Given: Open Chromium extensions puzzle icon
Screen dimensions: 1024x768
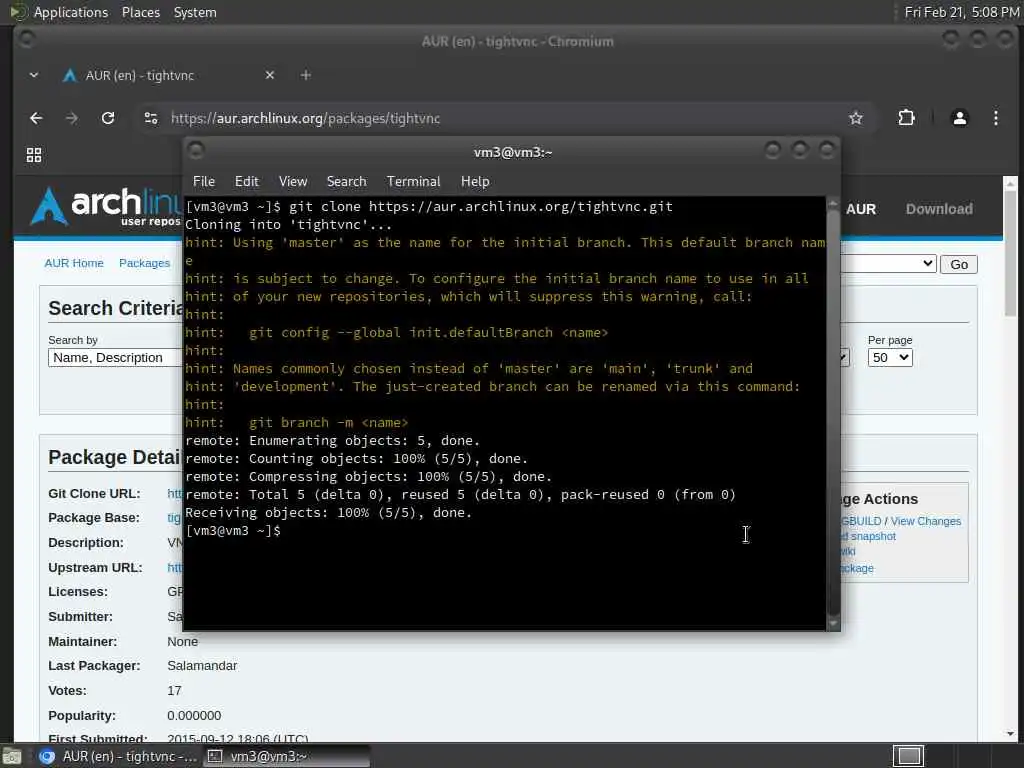Looking at the screenshot, I should tap(906, 118).
